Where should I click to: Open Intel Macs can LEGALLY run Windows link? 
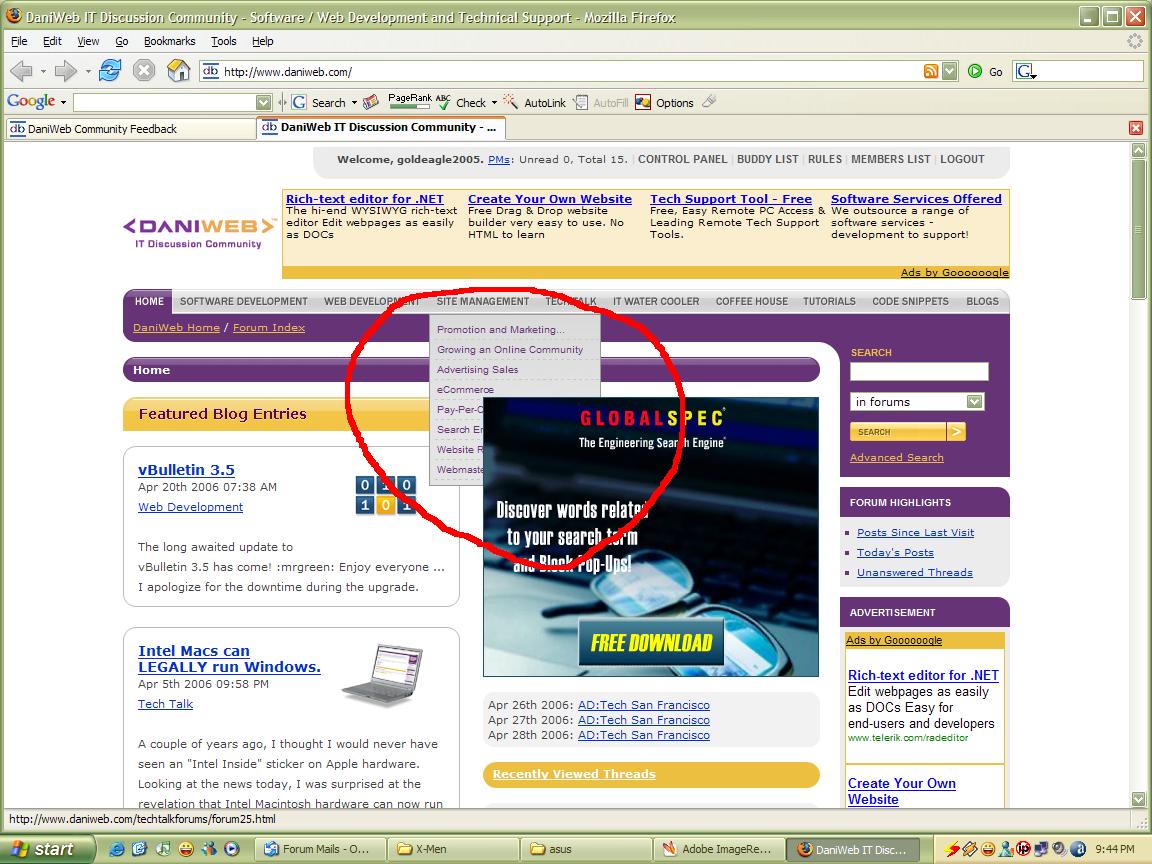point(229,659)
